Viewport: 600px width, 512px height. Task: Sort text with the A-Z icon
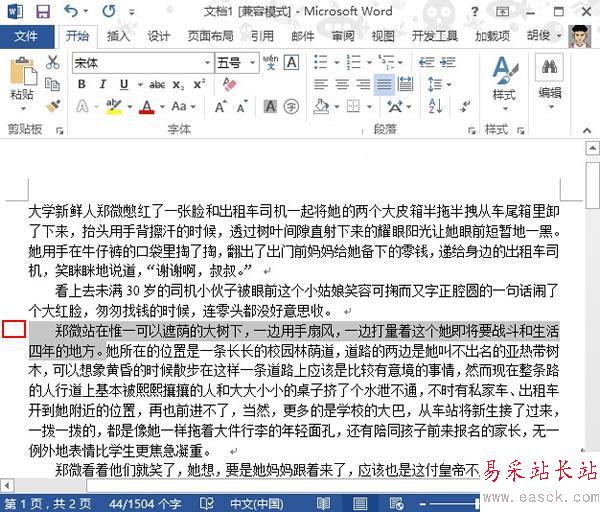pos(435,106)
